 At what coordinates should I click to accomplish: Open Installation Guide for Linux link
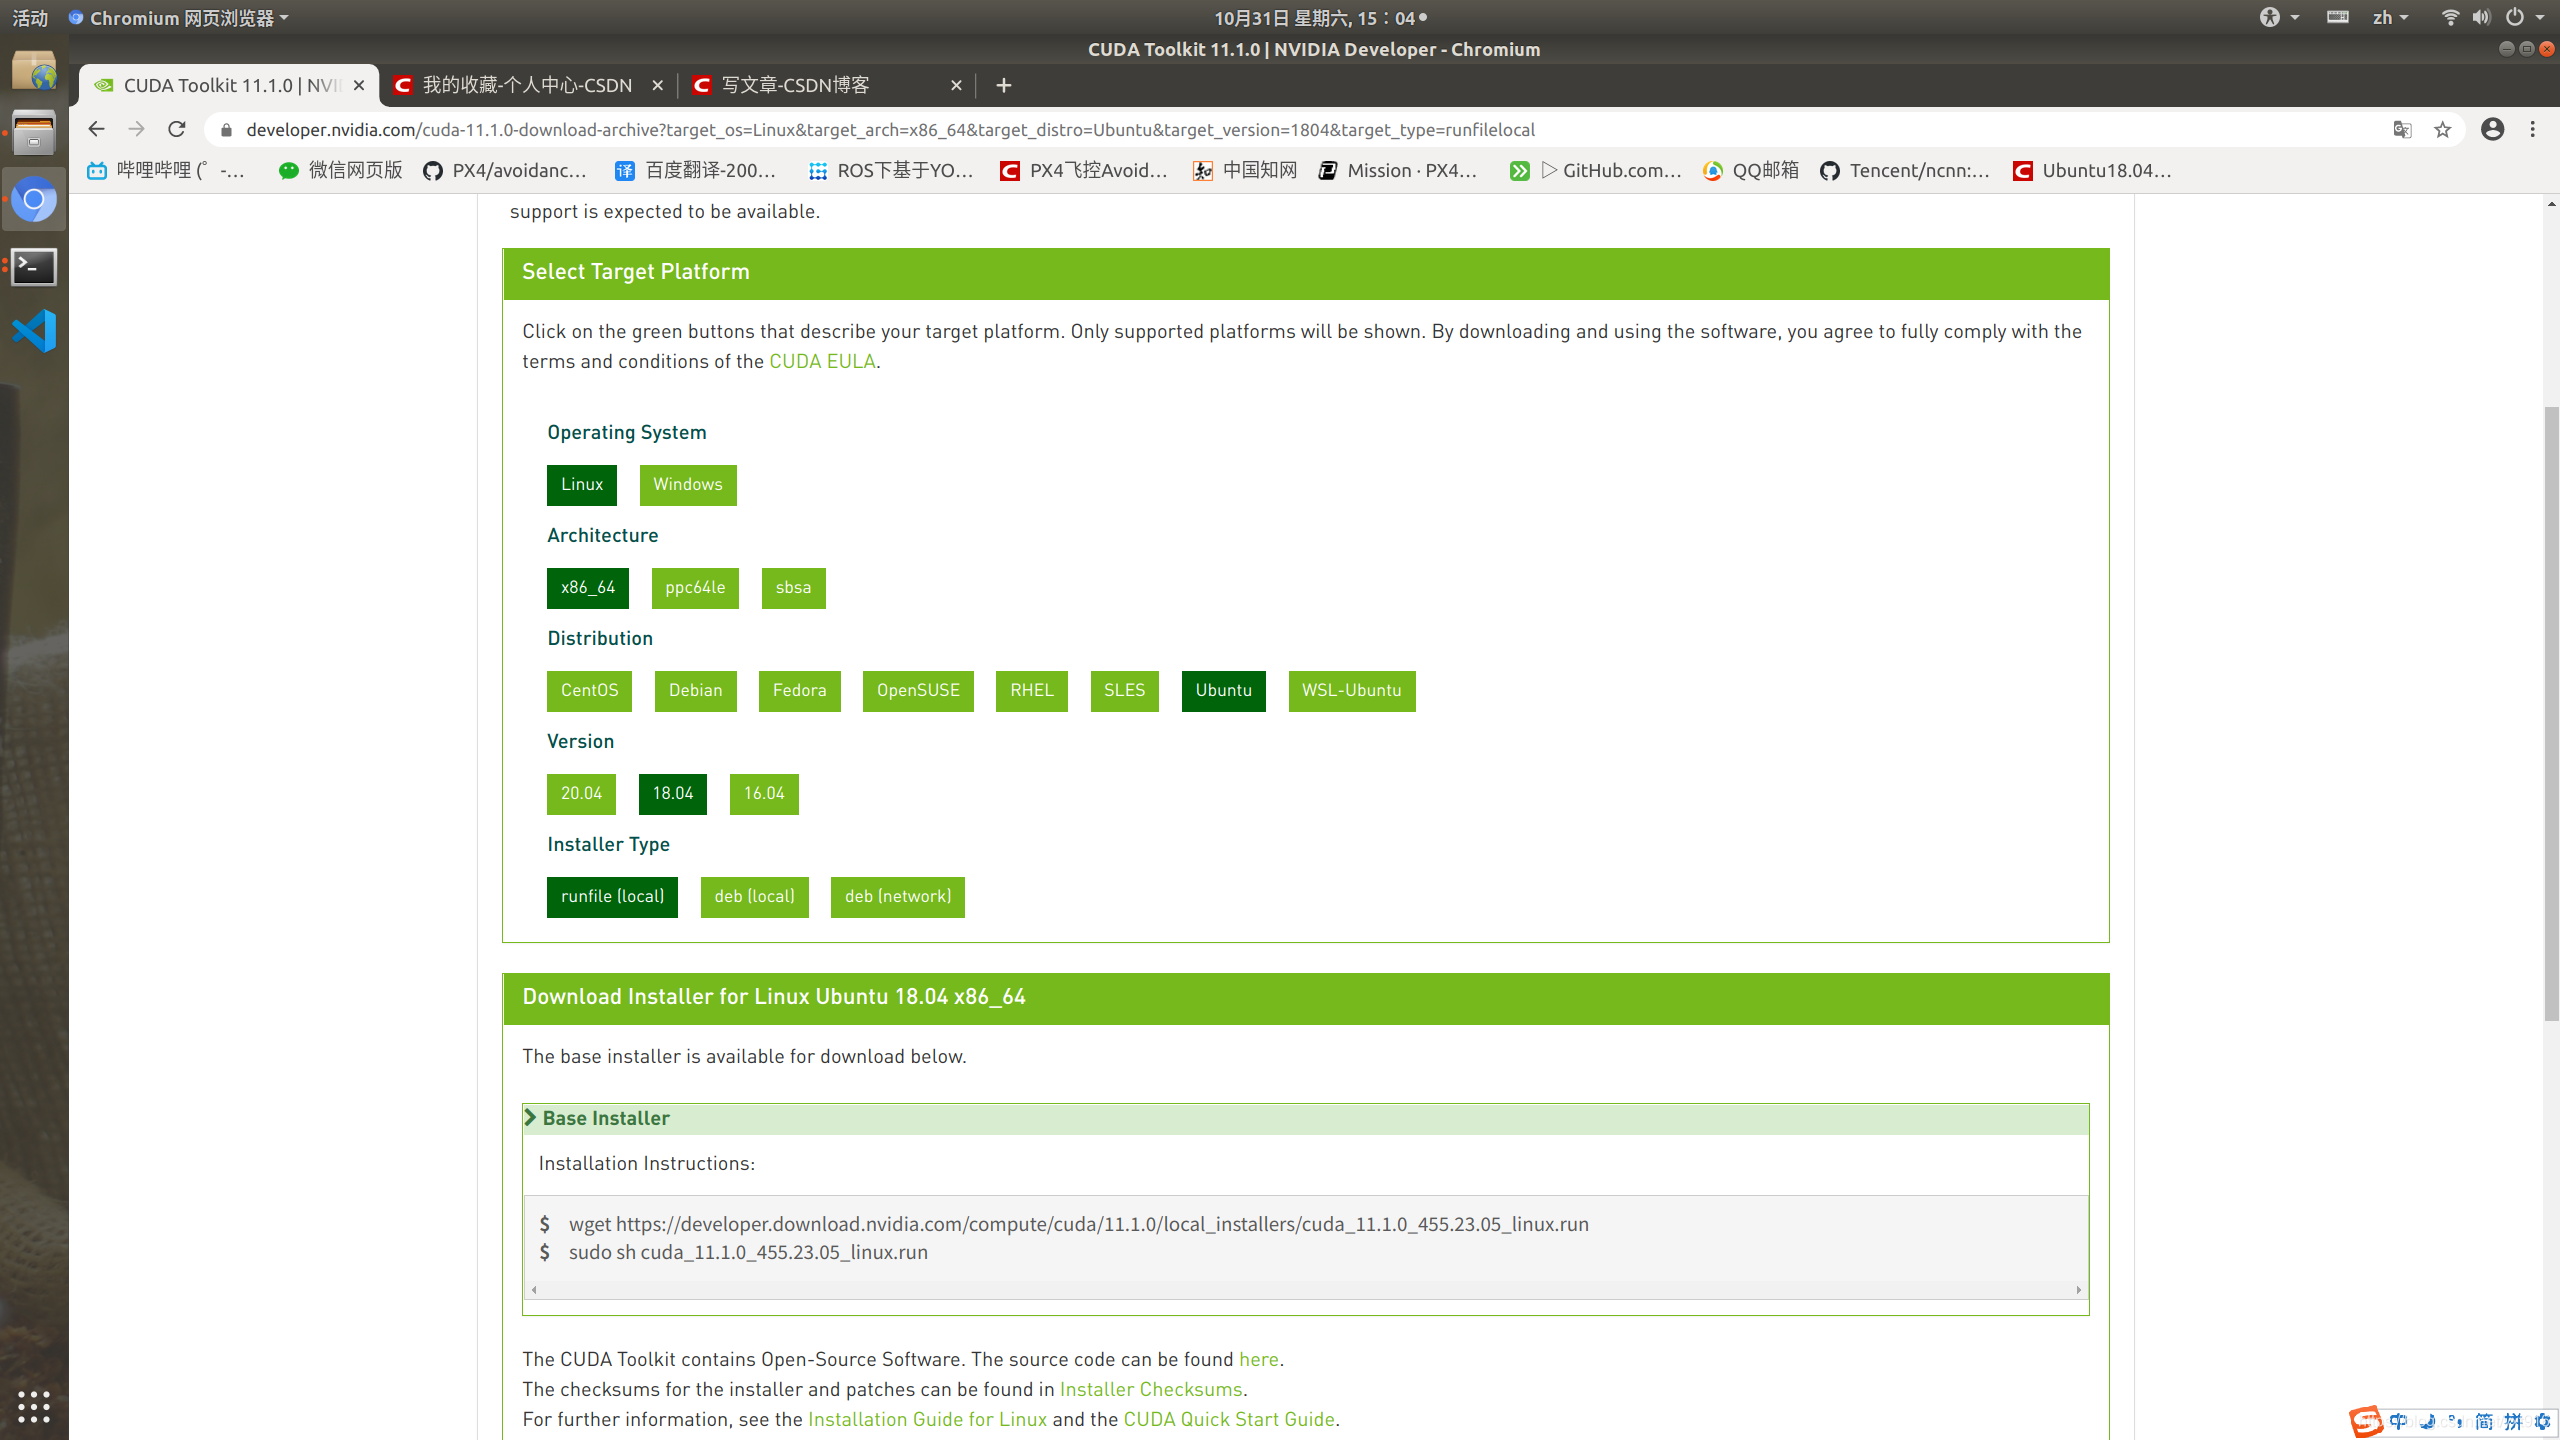927,1420
